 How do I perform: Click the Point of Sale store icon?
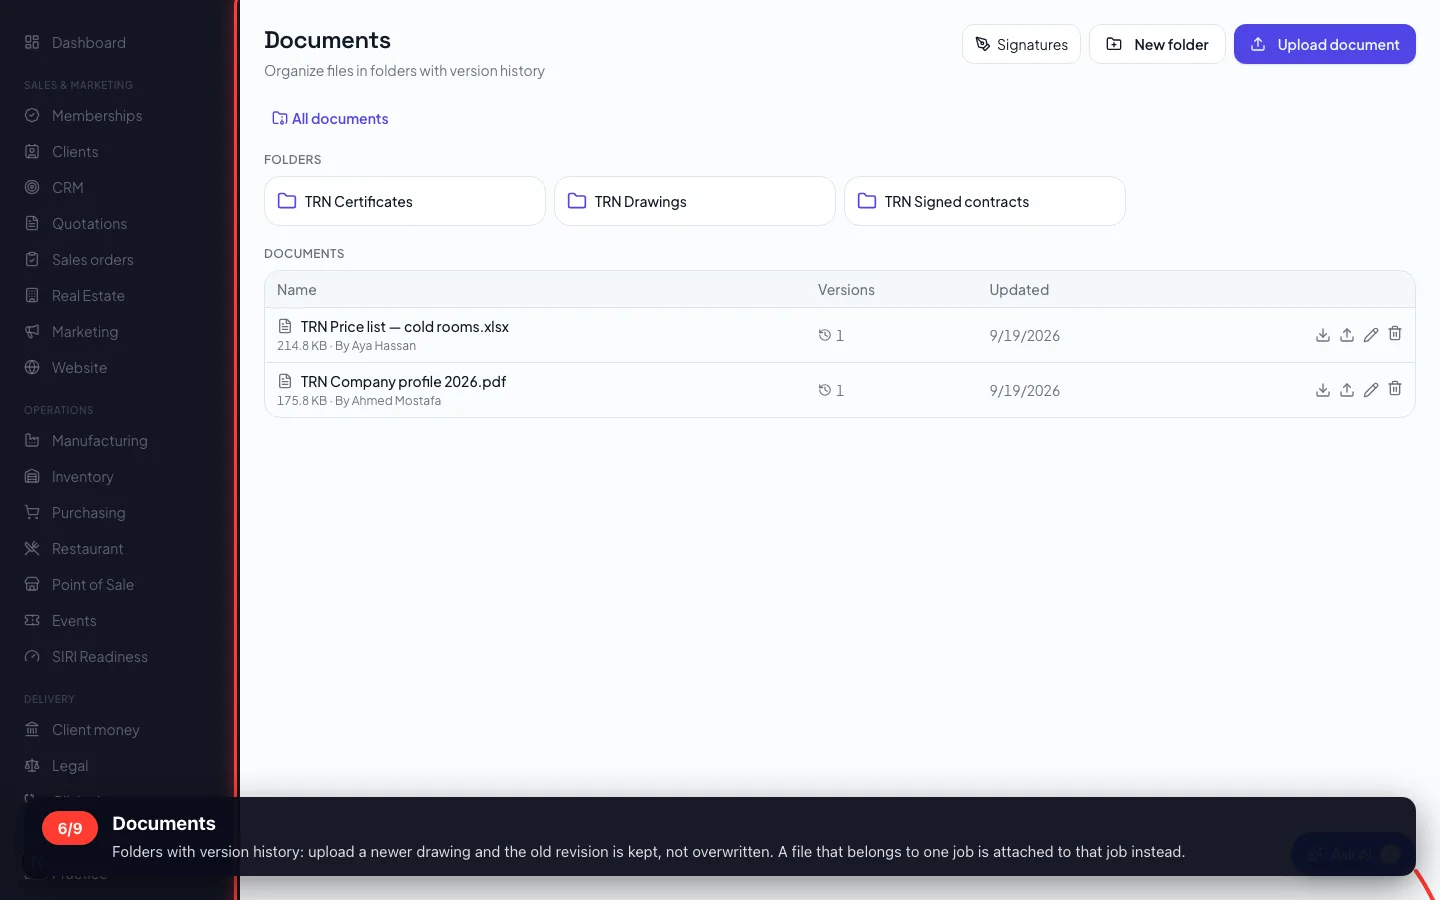[x=32, y=584]
